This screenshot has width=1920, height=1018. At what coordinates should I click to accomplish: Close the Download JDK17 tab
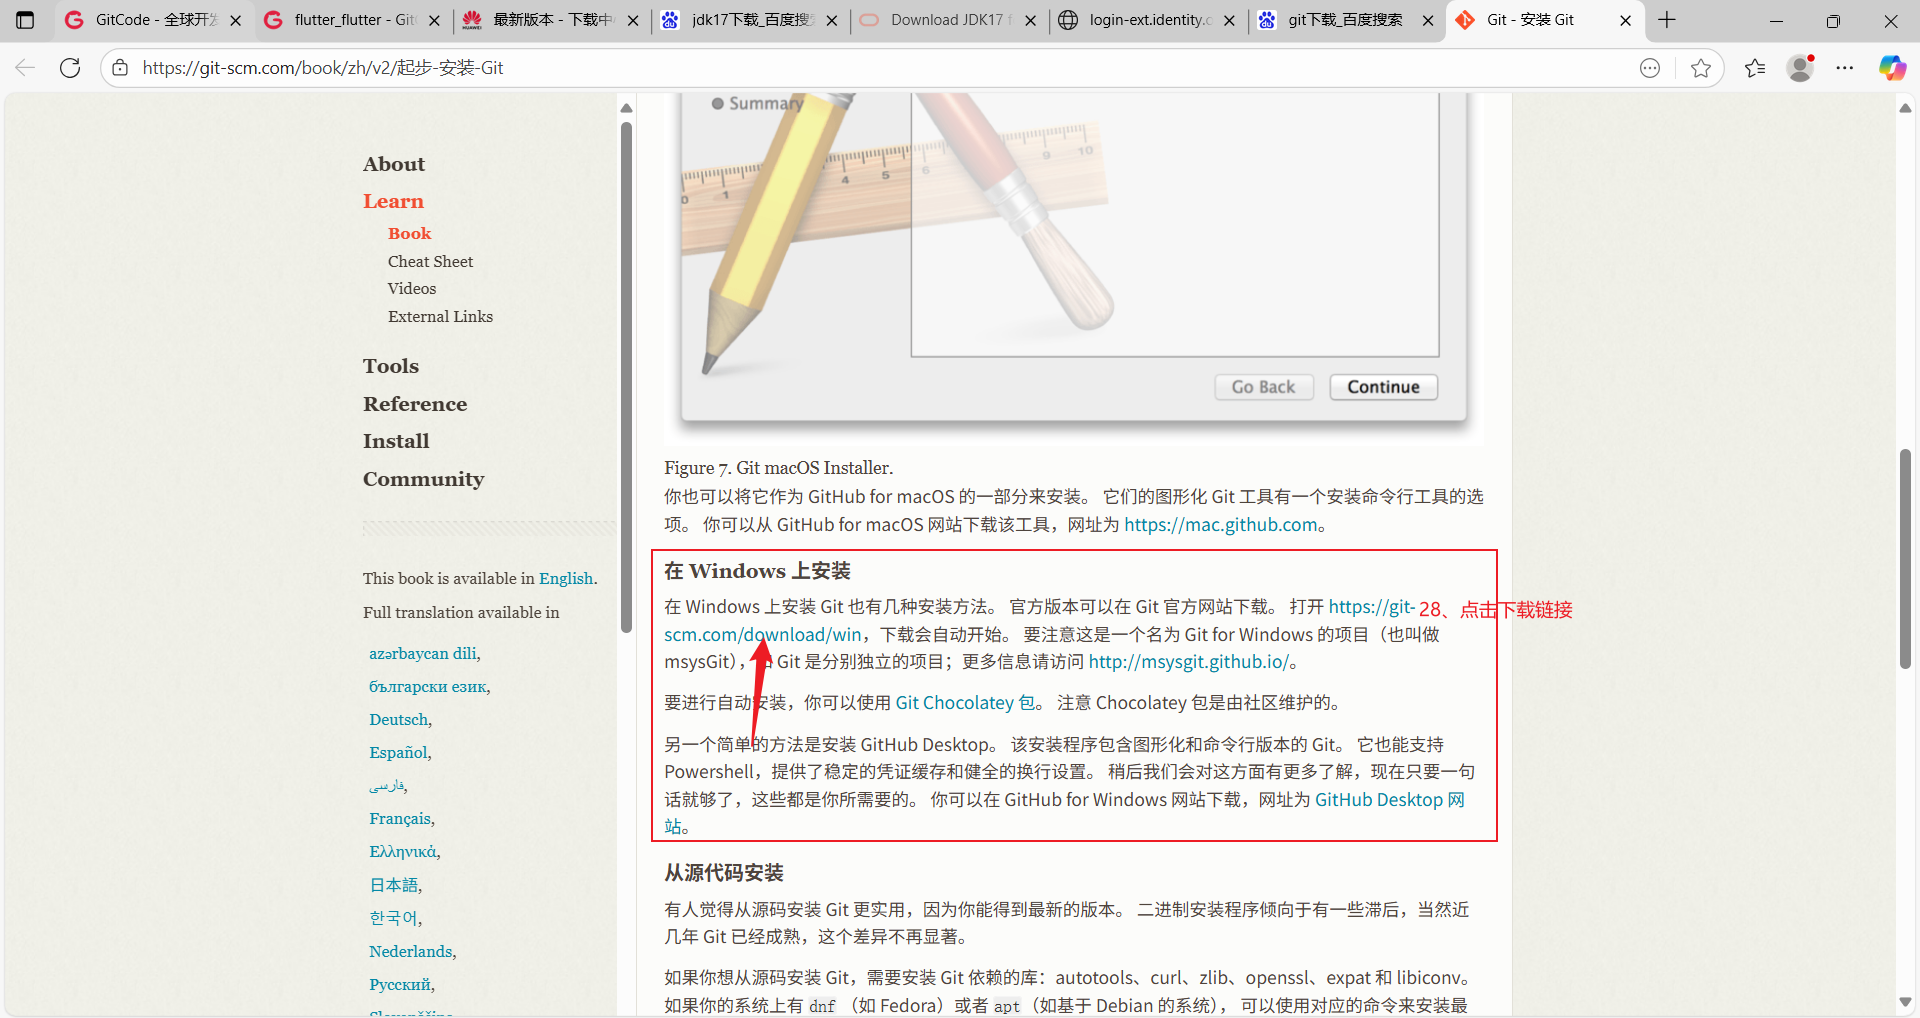[1031, 20]
